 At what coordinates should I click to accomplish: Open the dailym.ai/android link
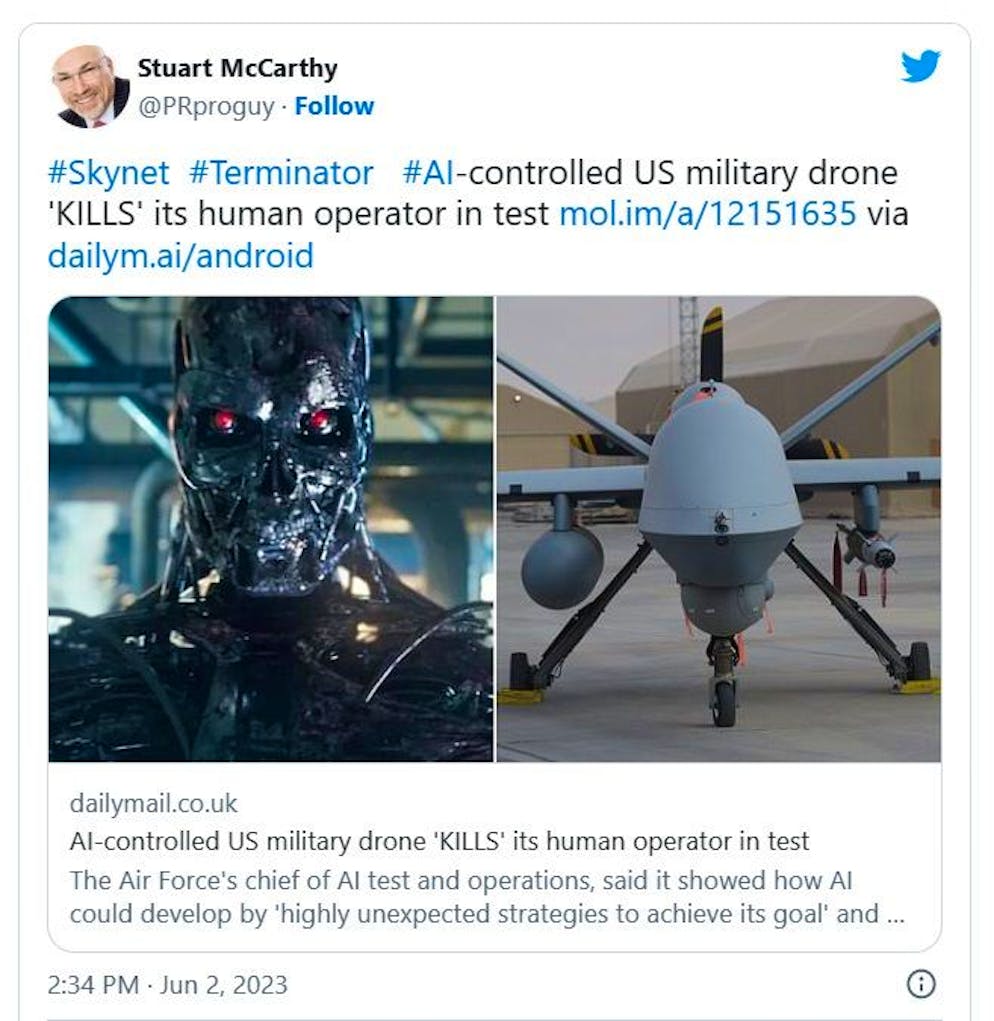[181, 256]
